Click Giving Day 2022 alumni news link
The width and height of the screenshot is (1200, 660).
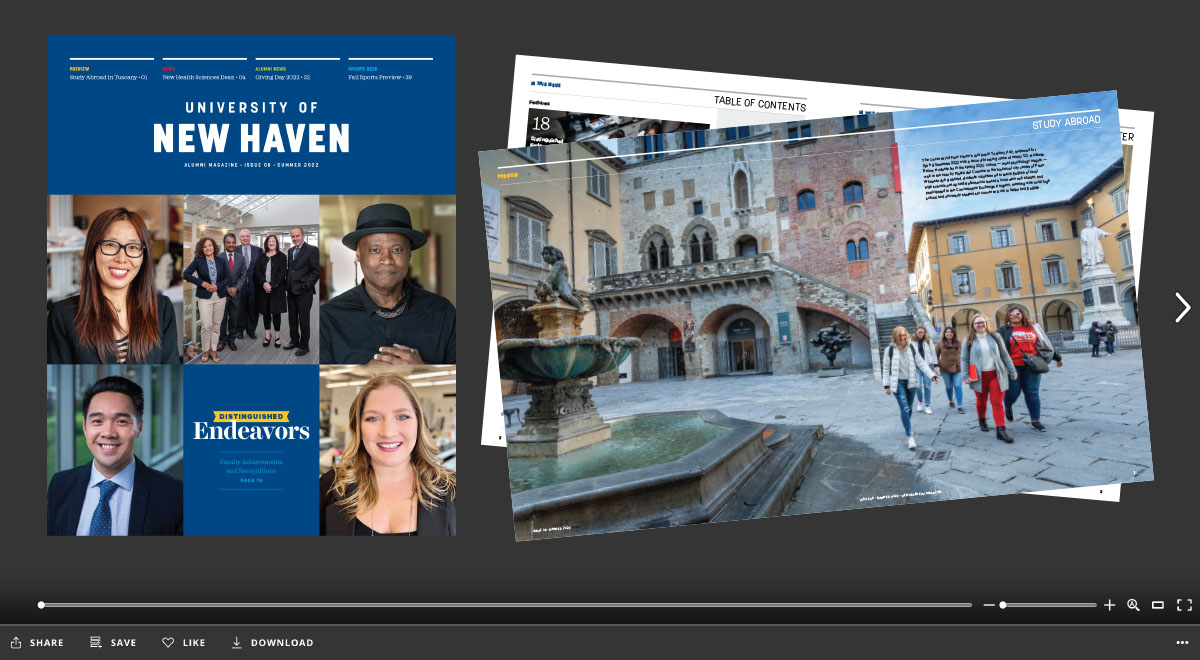[283, 76]
